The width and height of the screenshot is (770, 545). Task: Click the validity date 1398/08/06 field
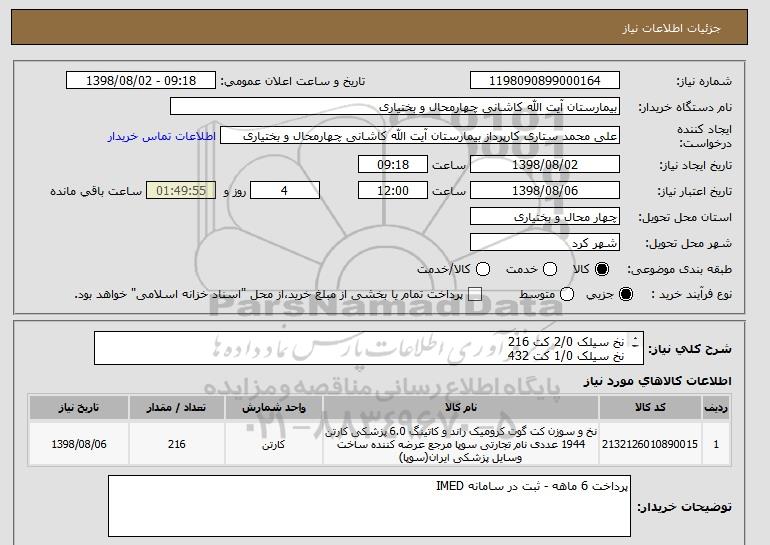point(545,191)
